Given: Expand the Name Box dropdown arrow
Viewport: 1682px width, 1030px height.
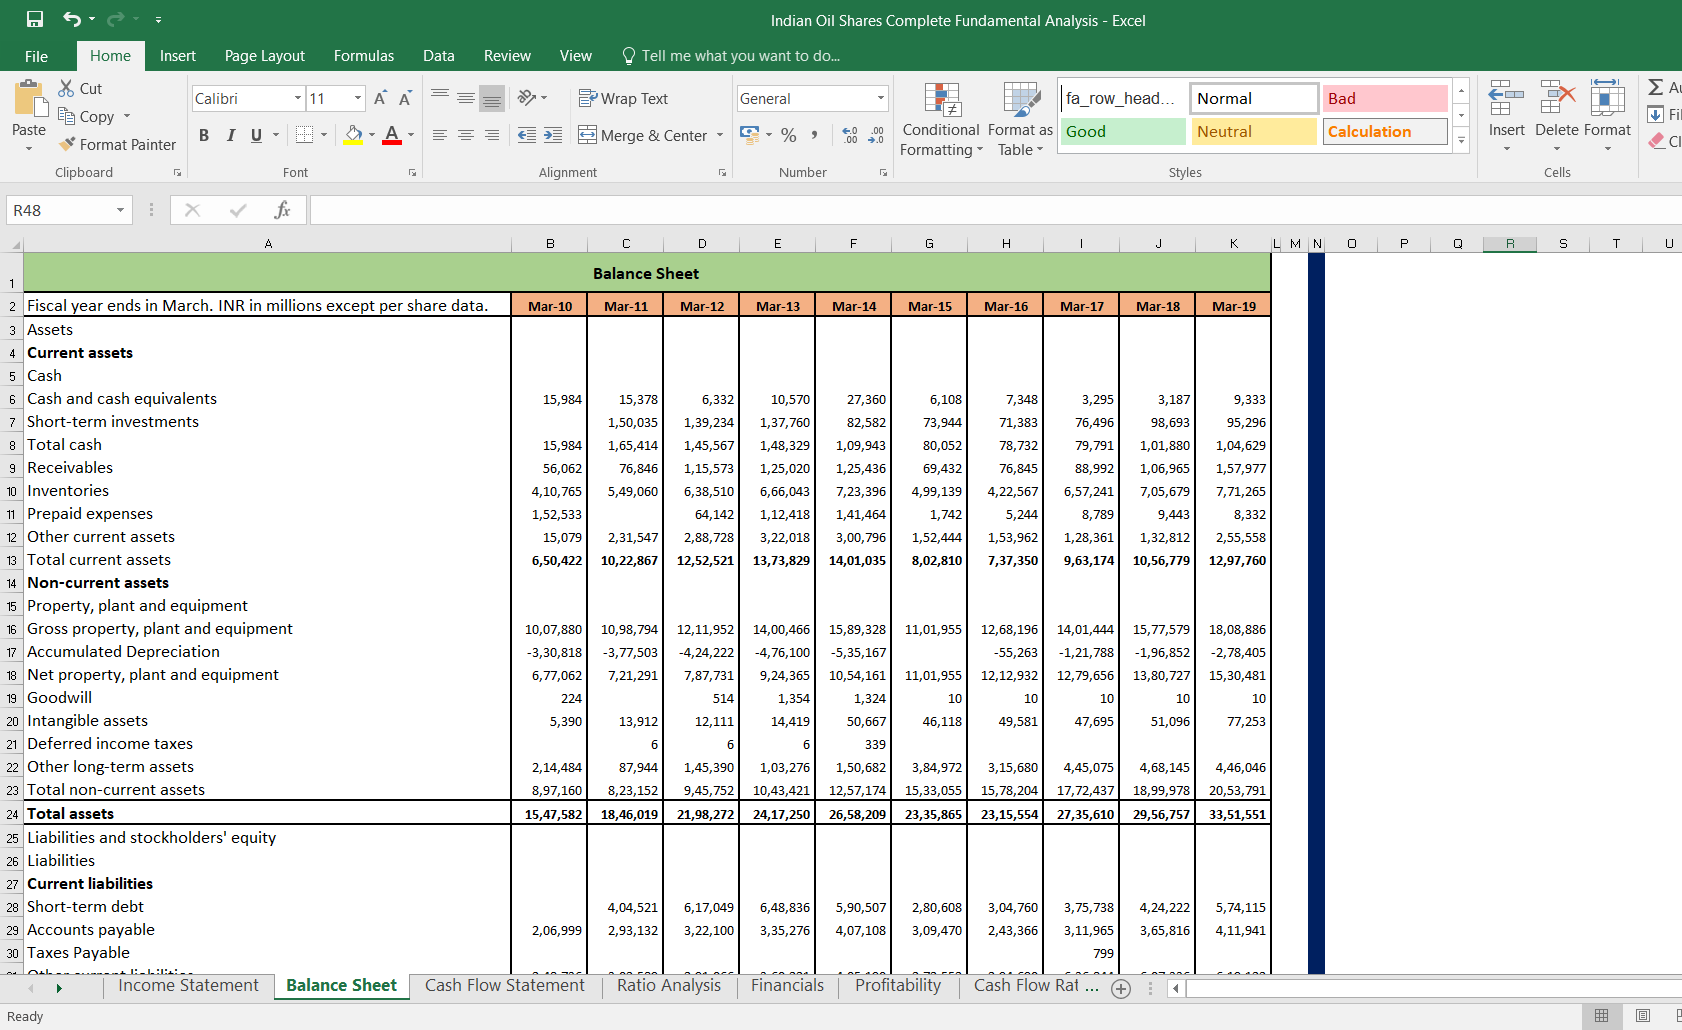Looking at the screenshot, I should 120,210.
